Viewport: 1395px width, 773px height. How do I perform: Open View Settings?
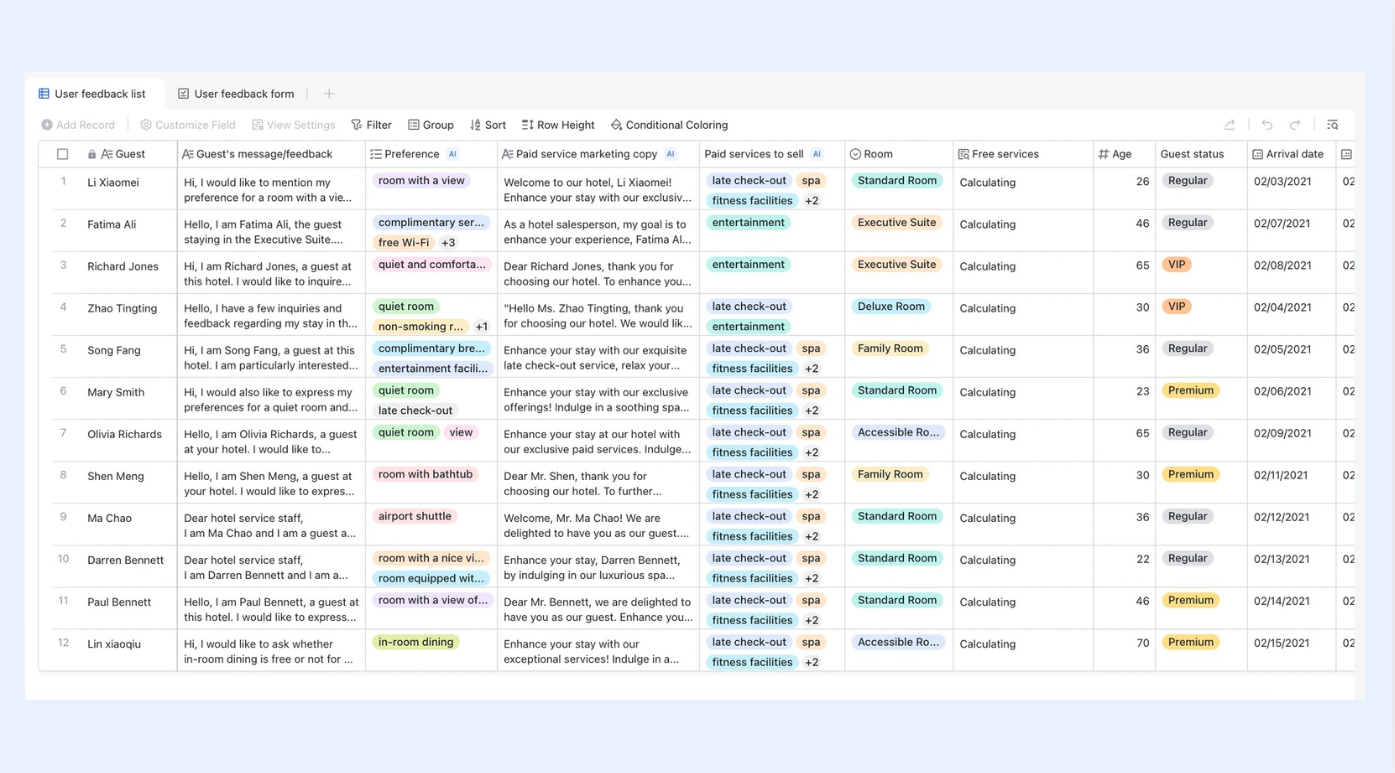(x=294, y=125)
